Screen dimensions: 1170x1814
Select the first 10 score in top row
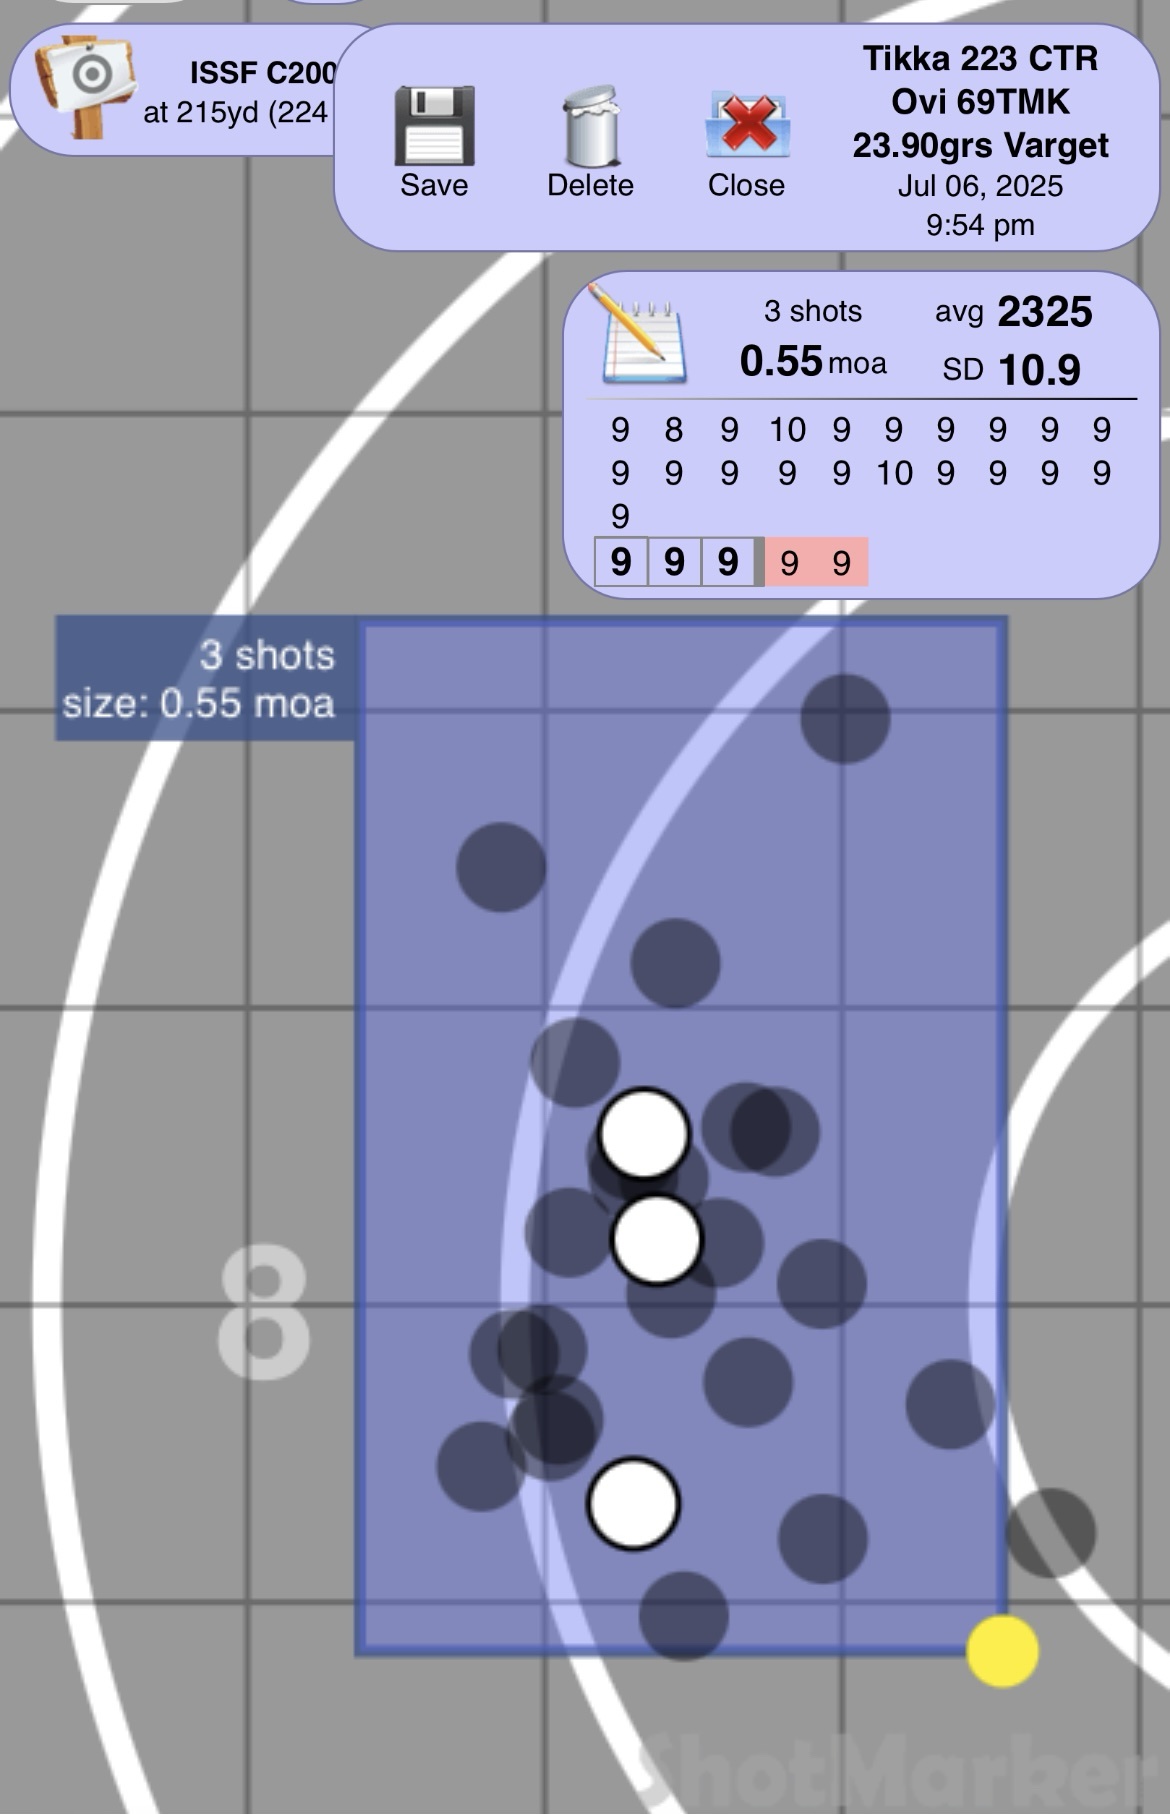click(787, 430)
